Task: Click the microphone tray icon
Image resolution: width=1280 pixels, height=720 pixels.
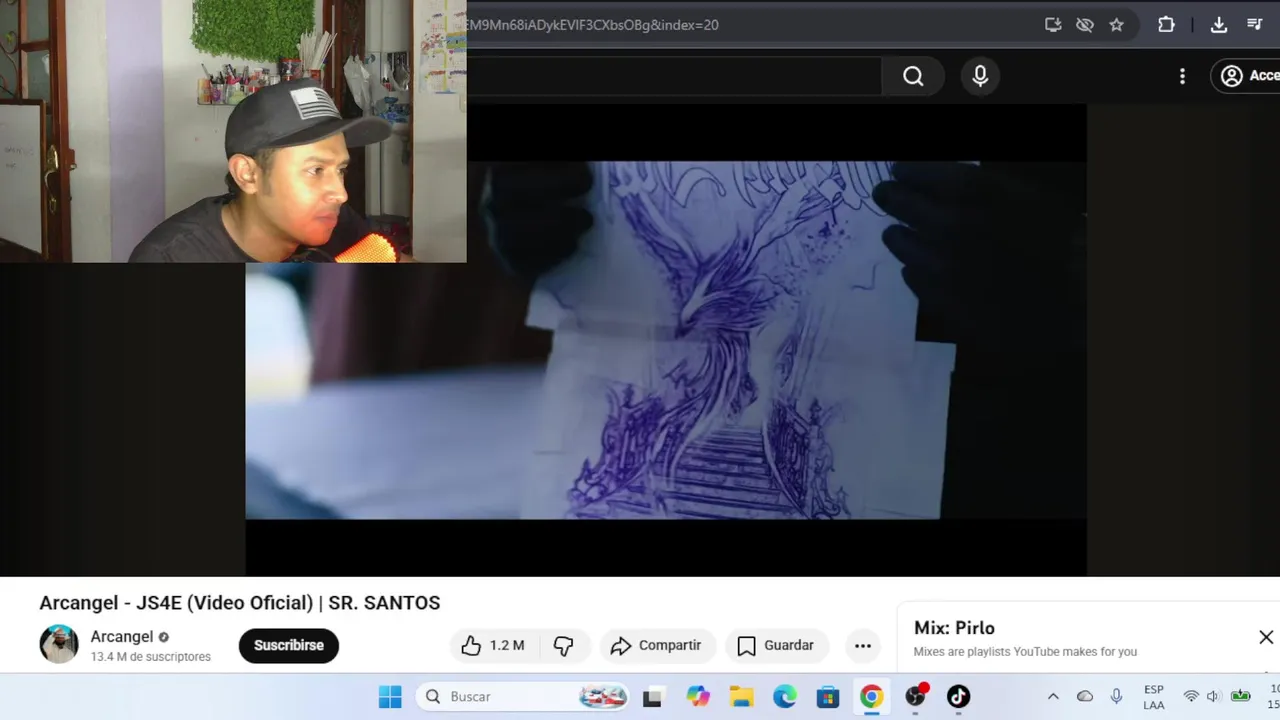Action: [1117, 697]
